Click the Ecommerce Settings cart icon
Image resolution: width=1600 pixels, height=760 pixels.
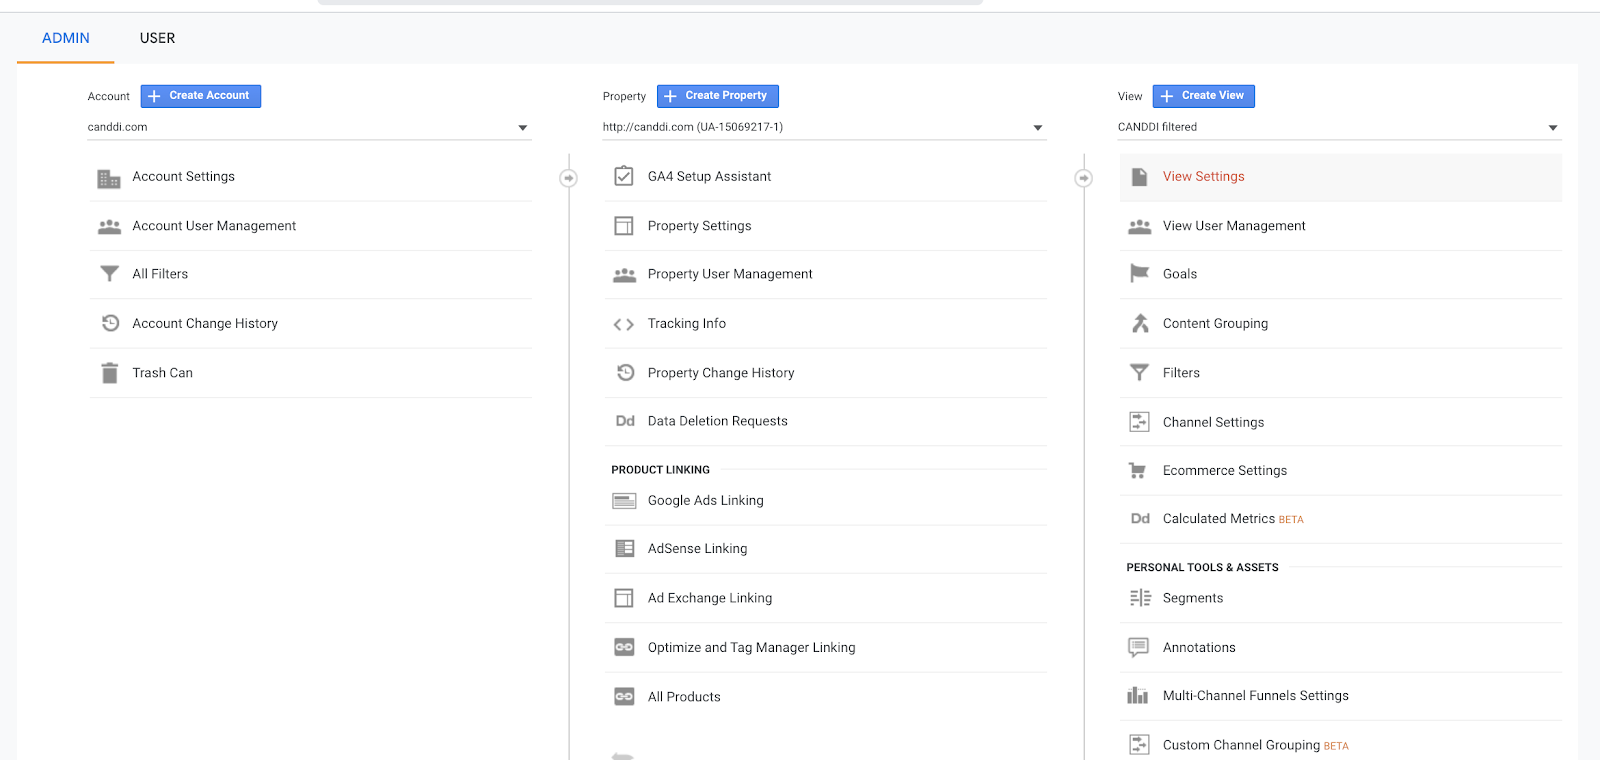tap(1138, 470)
